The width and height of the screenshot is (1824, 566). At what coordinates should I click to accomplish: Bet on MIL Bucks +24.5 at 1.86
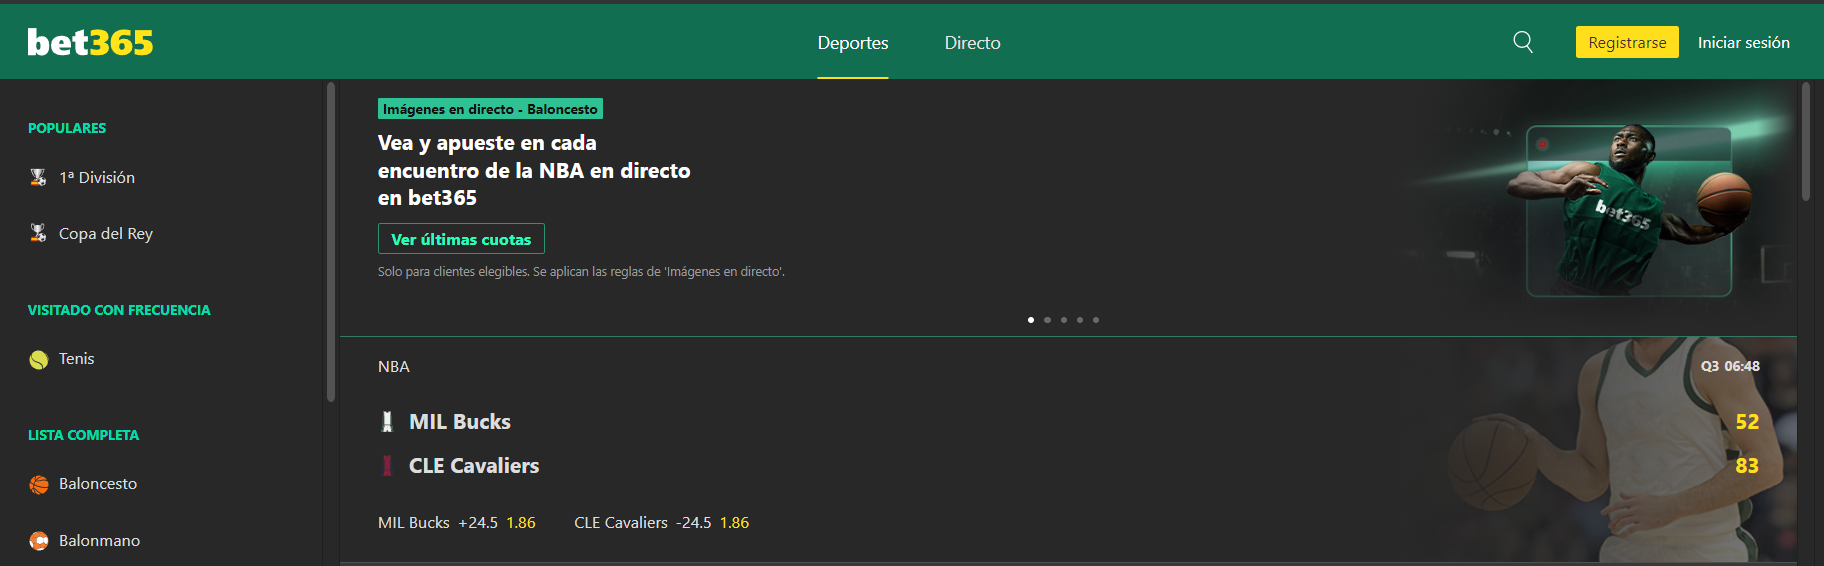click(457, 522)
